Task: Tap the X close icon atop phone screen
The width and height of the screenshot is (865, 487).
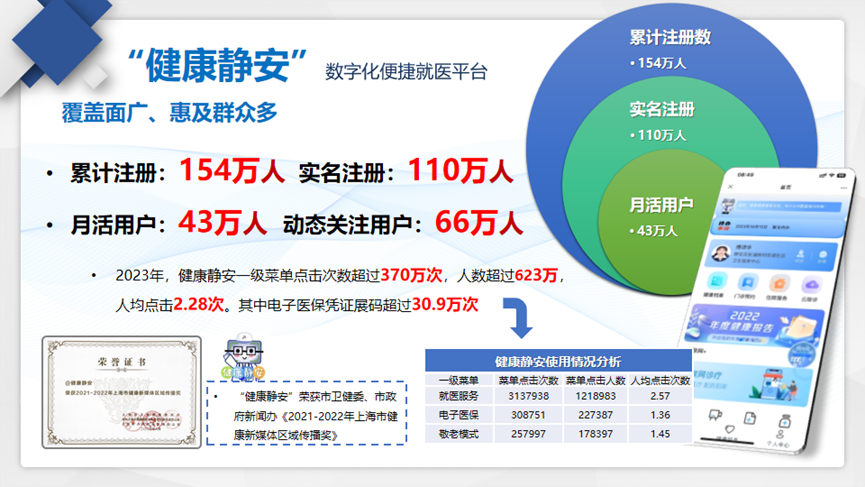Action: (x=731, y=186)
